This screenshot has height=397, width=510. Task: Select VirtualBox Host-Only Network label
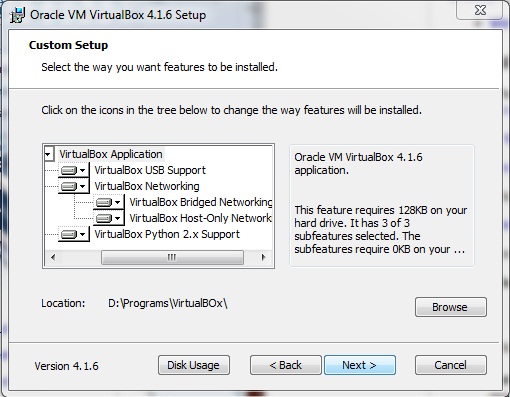click(x=200, y=218)
